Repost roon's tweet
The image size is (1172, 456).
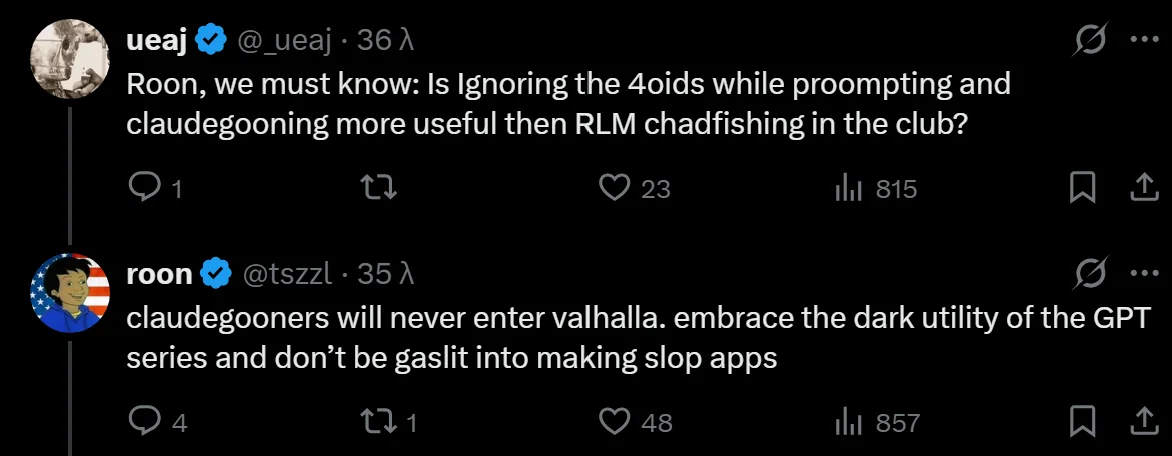(376, 422)
